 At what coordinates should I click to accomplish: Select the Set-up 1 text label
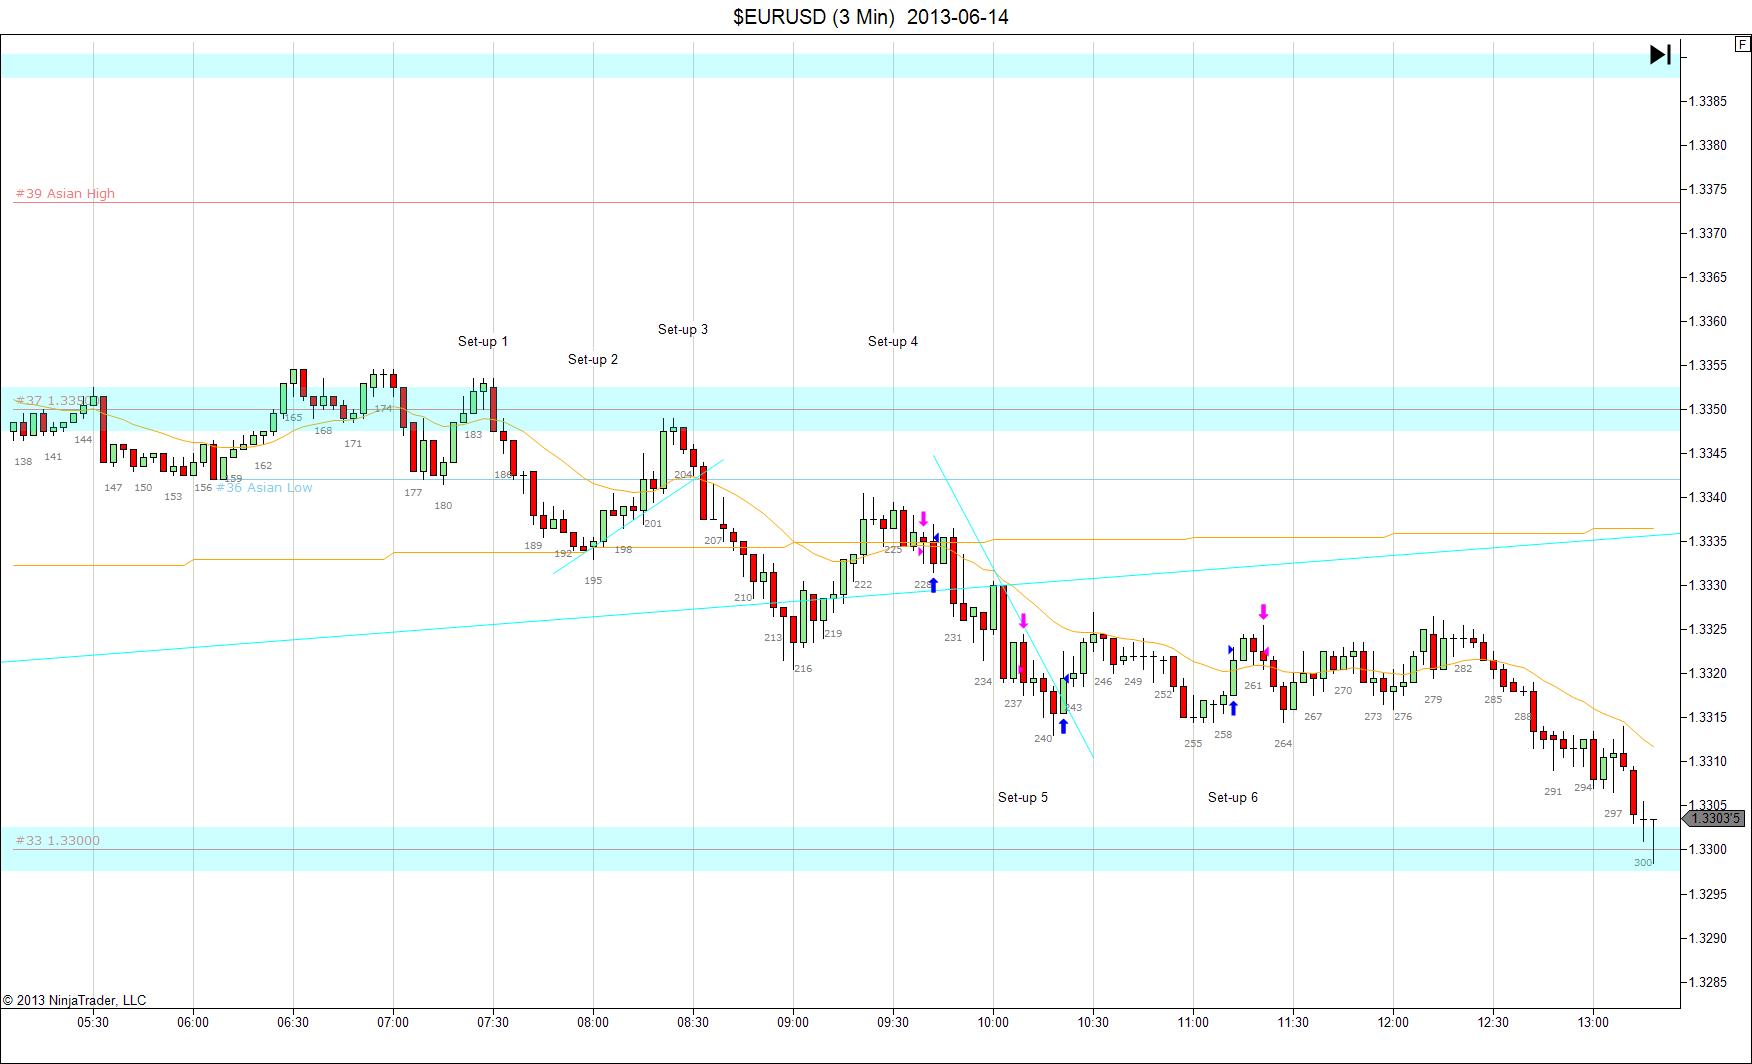click(483, 341)
